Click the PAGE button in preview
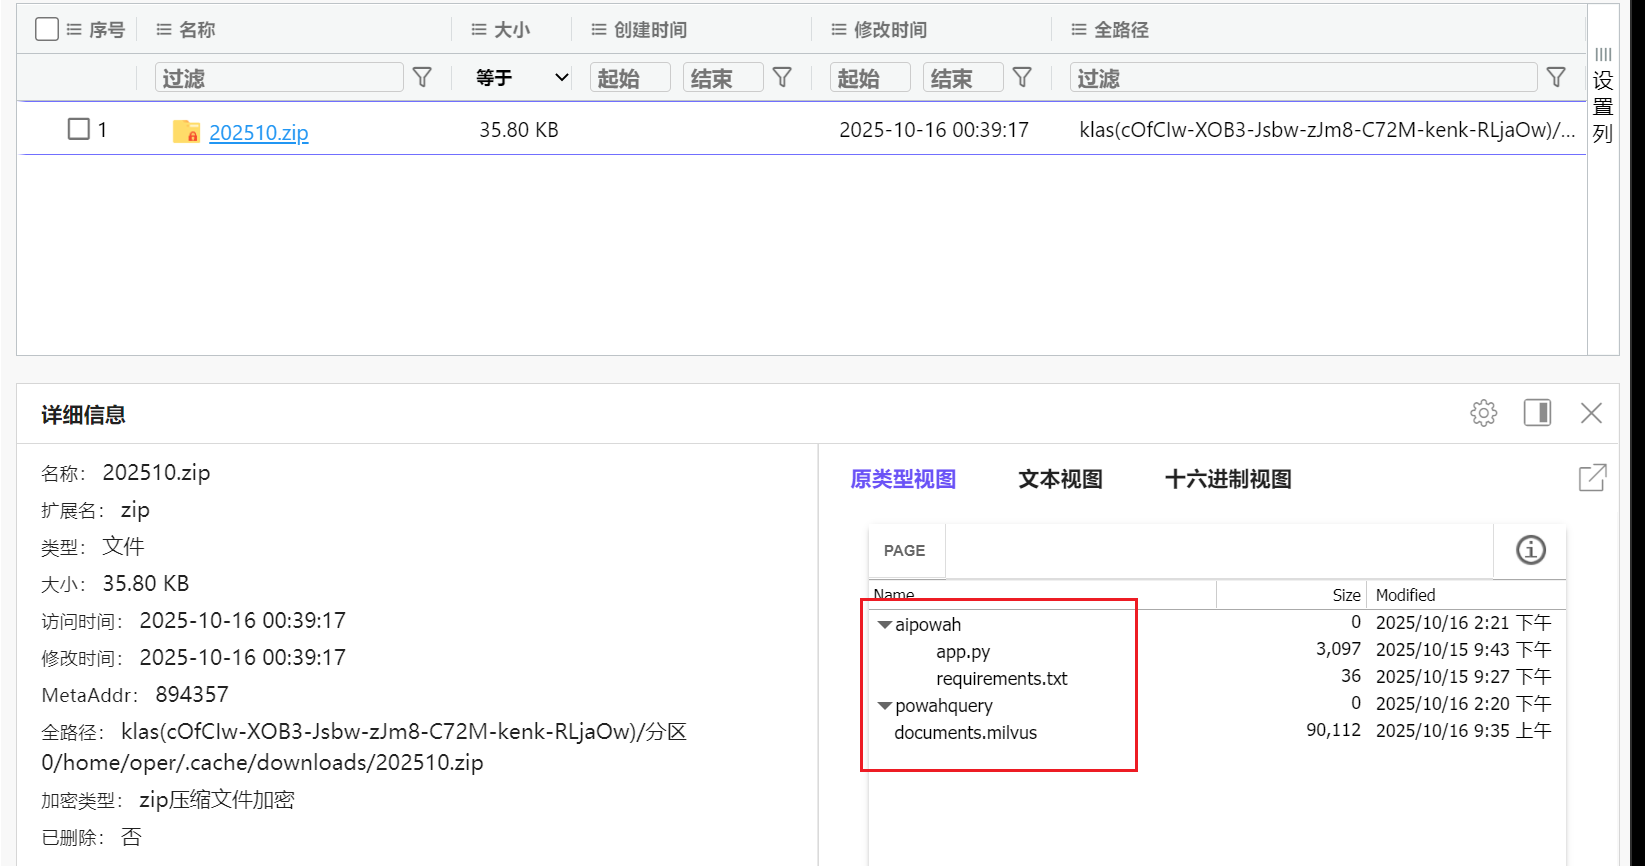The width and height of the screenshot is (1645, 866). 904,550
